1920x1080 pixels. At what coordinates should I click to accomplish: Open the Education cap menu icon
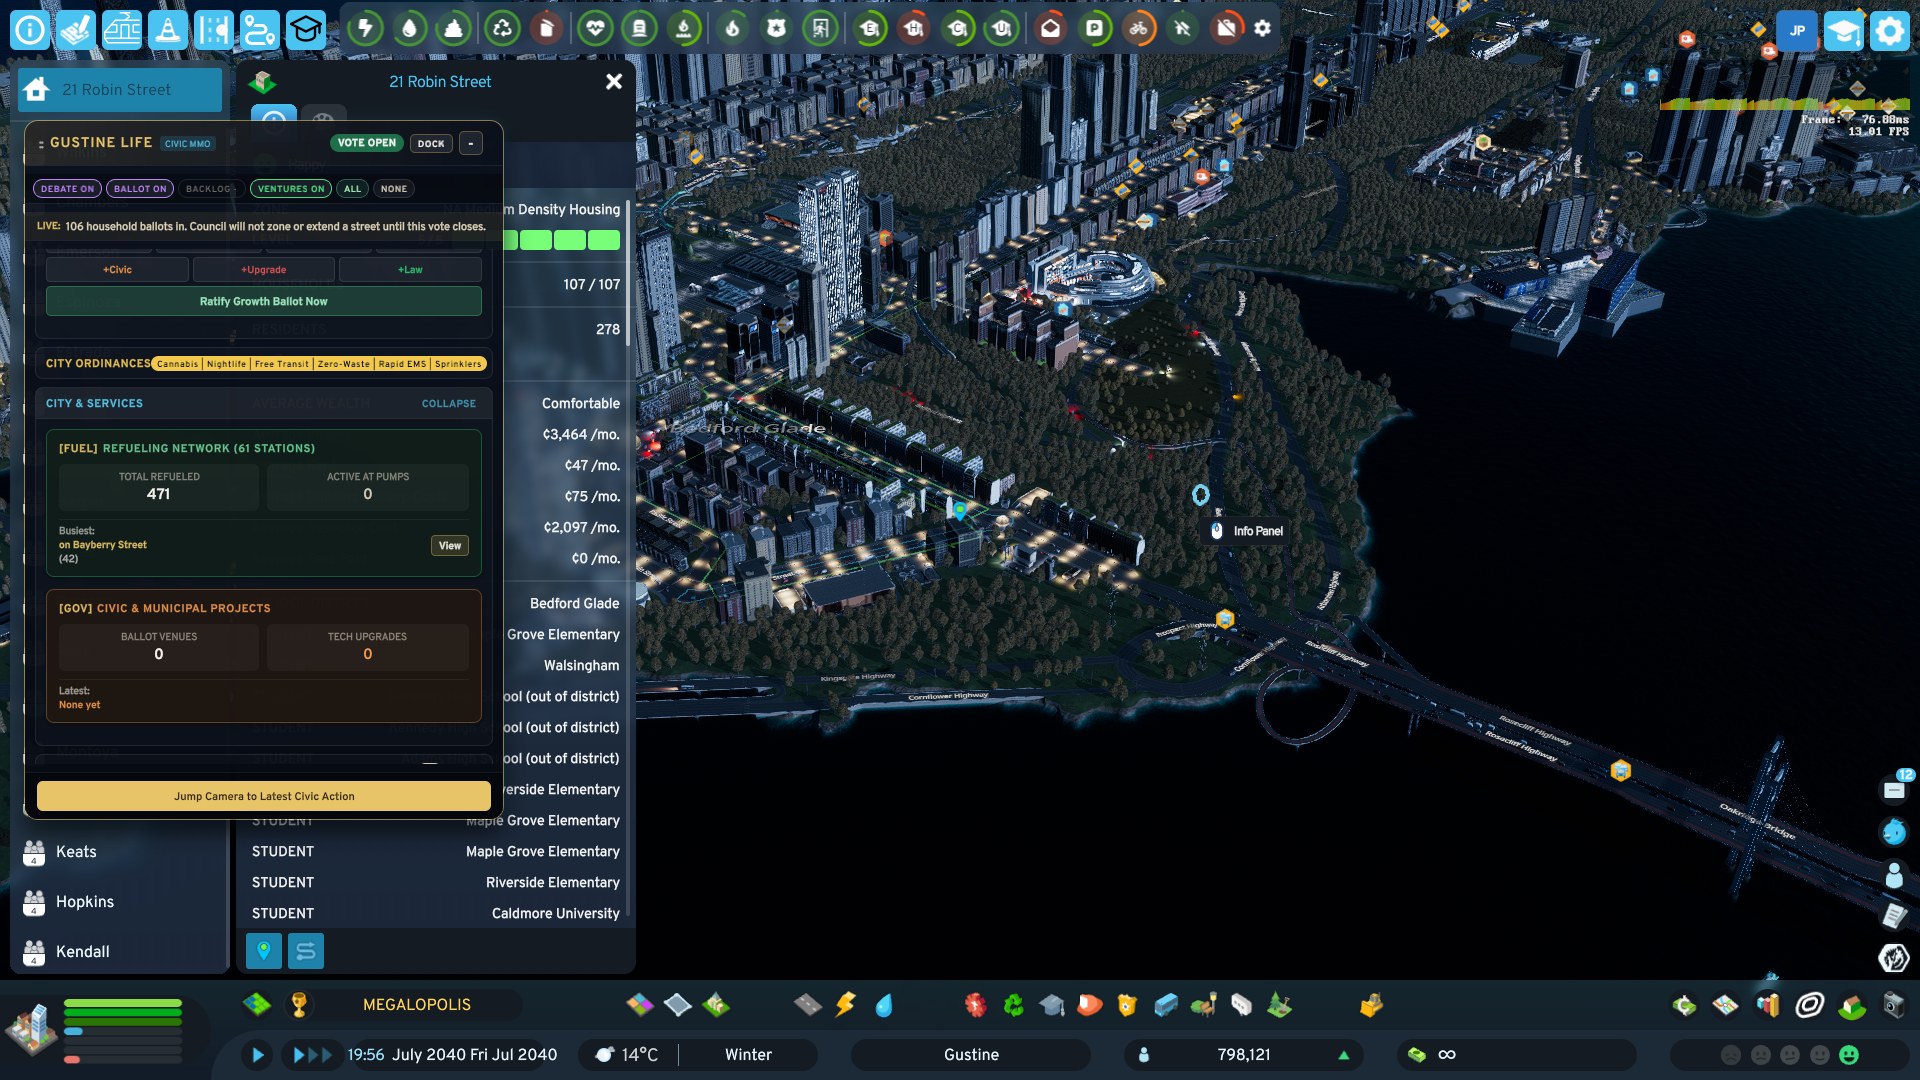click(306, 30)
